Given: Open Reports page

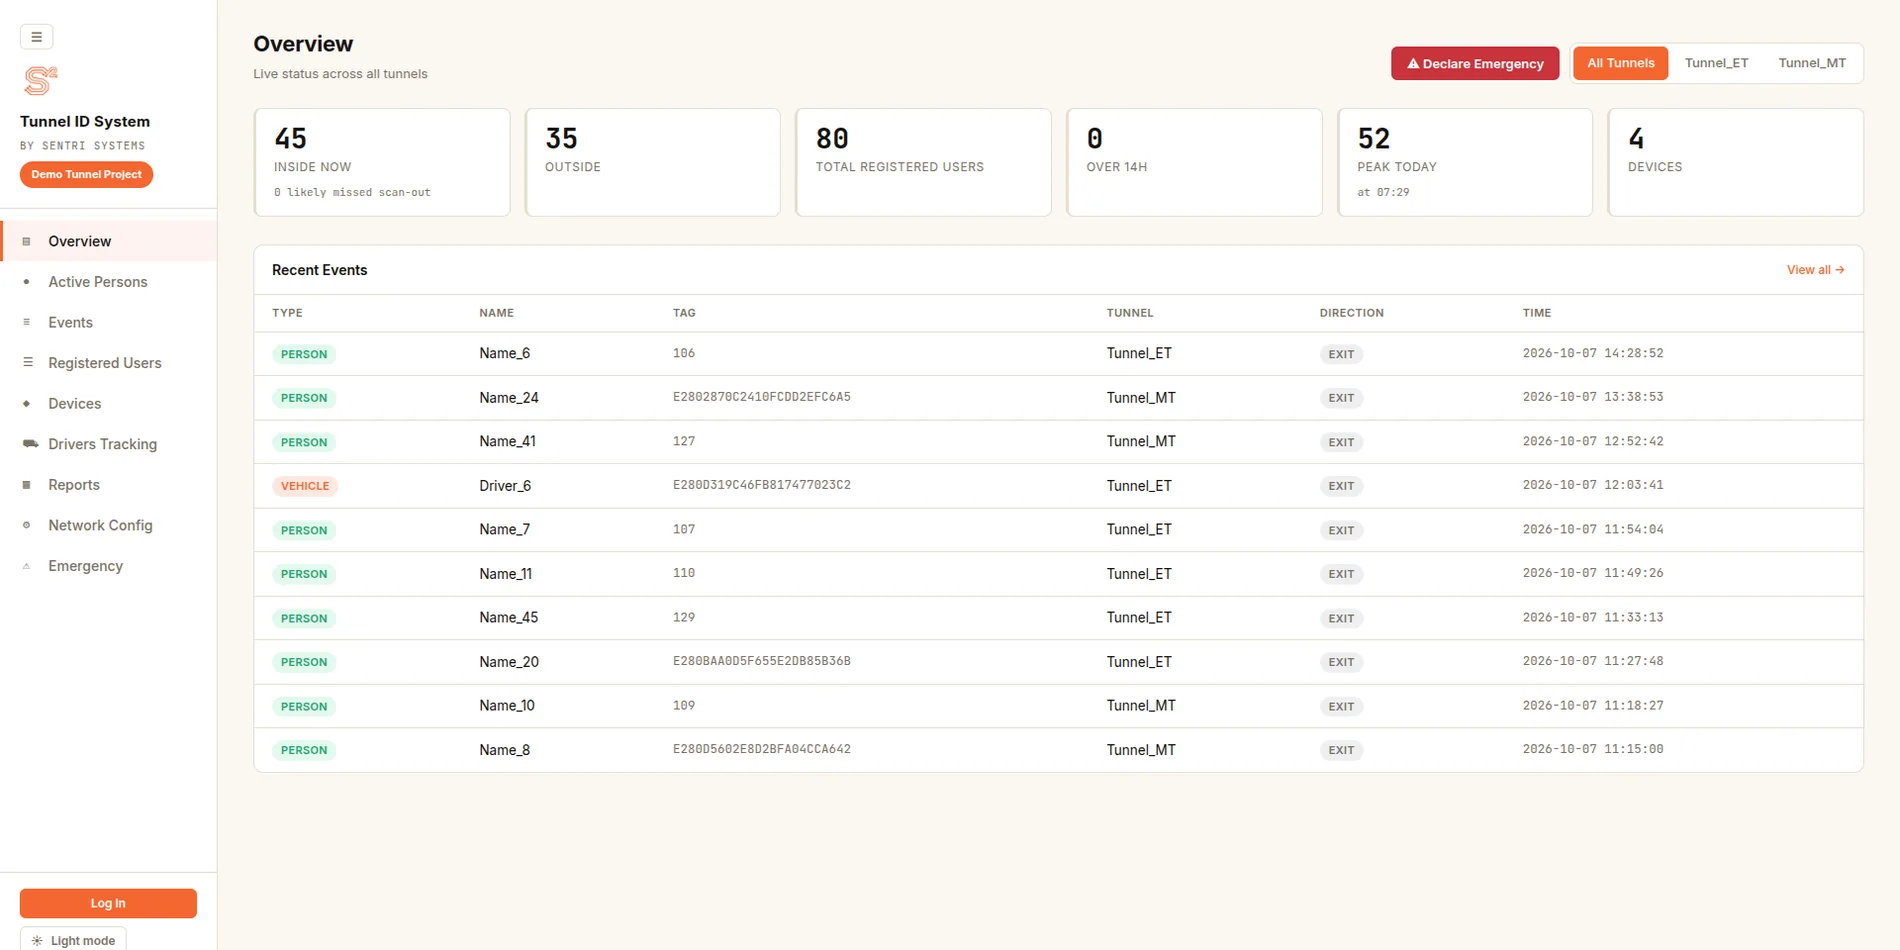Looking at the screenshot, I should coord(108,485).
